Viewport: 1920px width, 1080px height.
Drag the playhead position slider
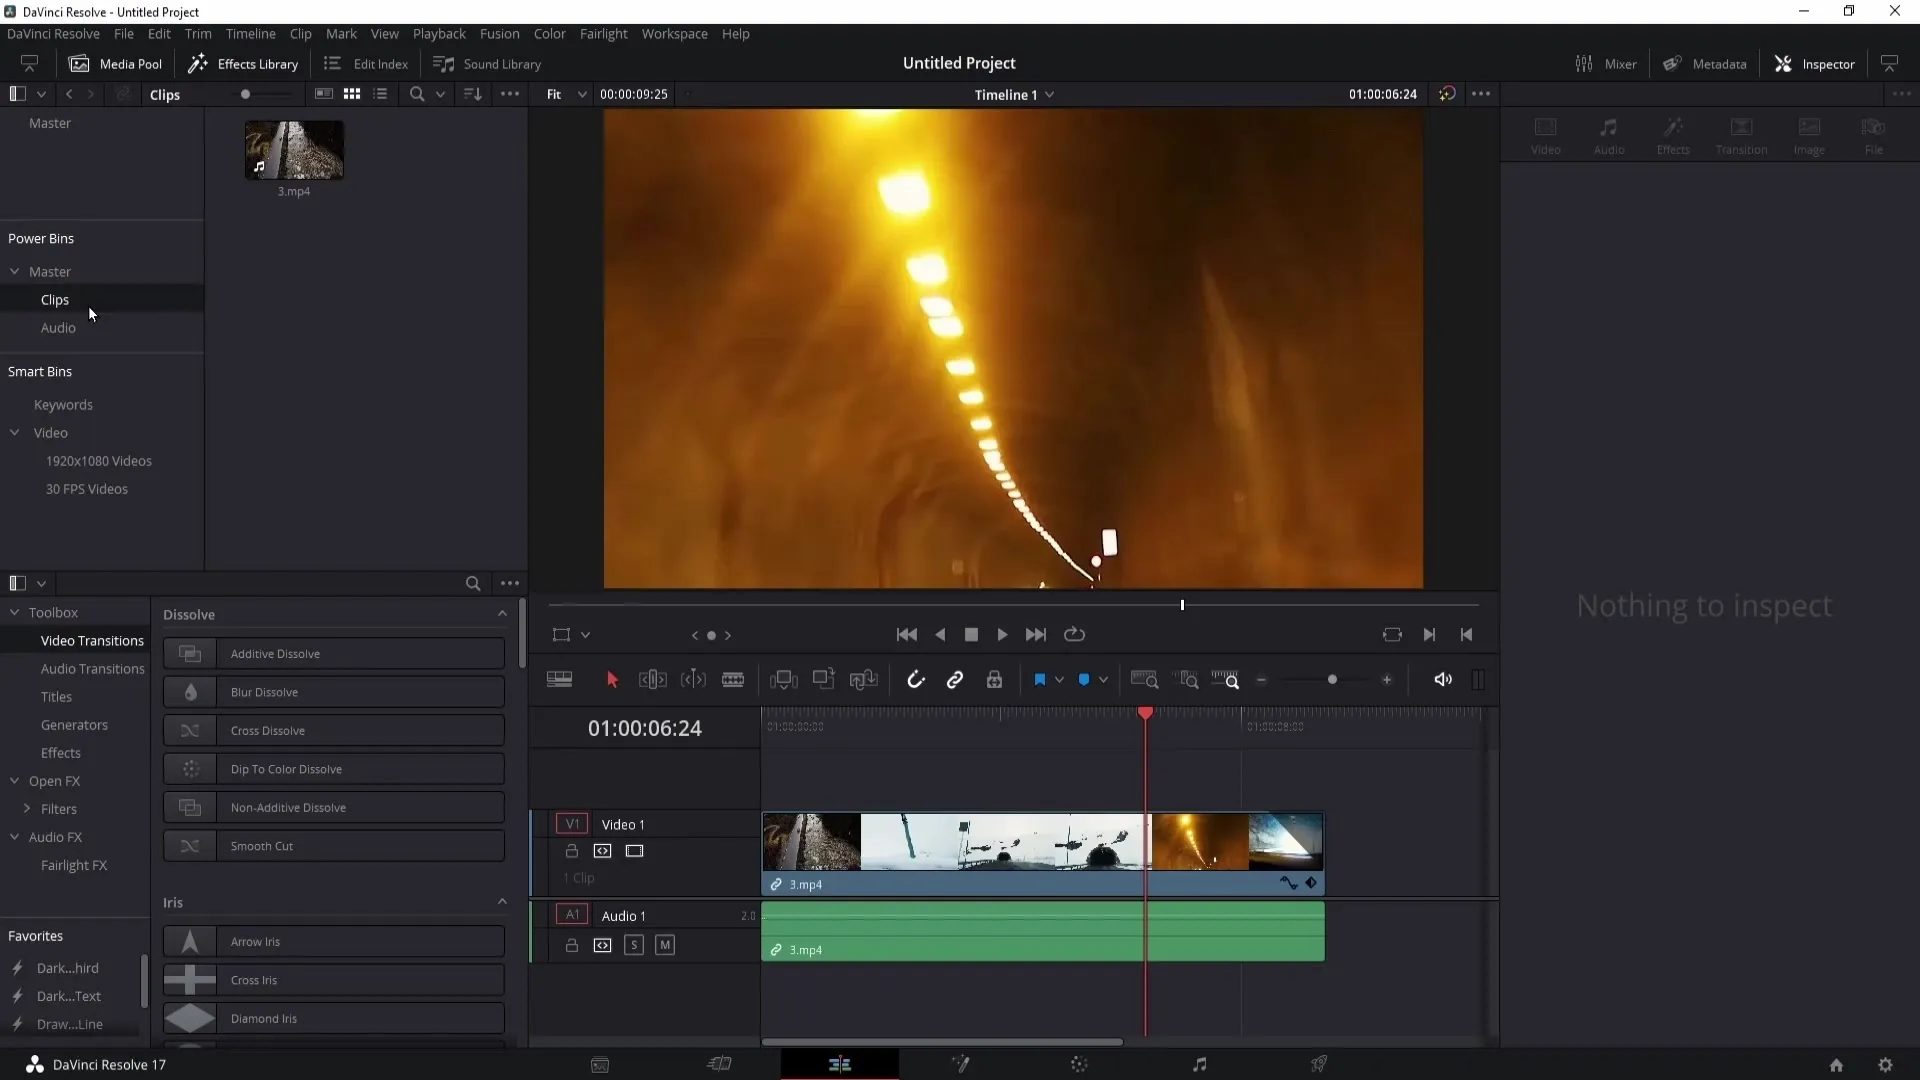(x=1145, y=713)
